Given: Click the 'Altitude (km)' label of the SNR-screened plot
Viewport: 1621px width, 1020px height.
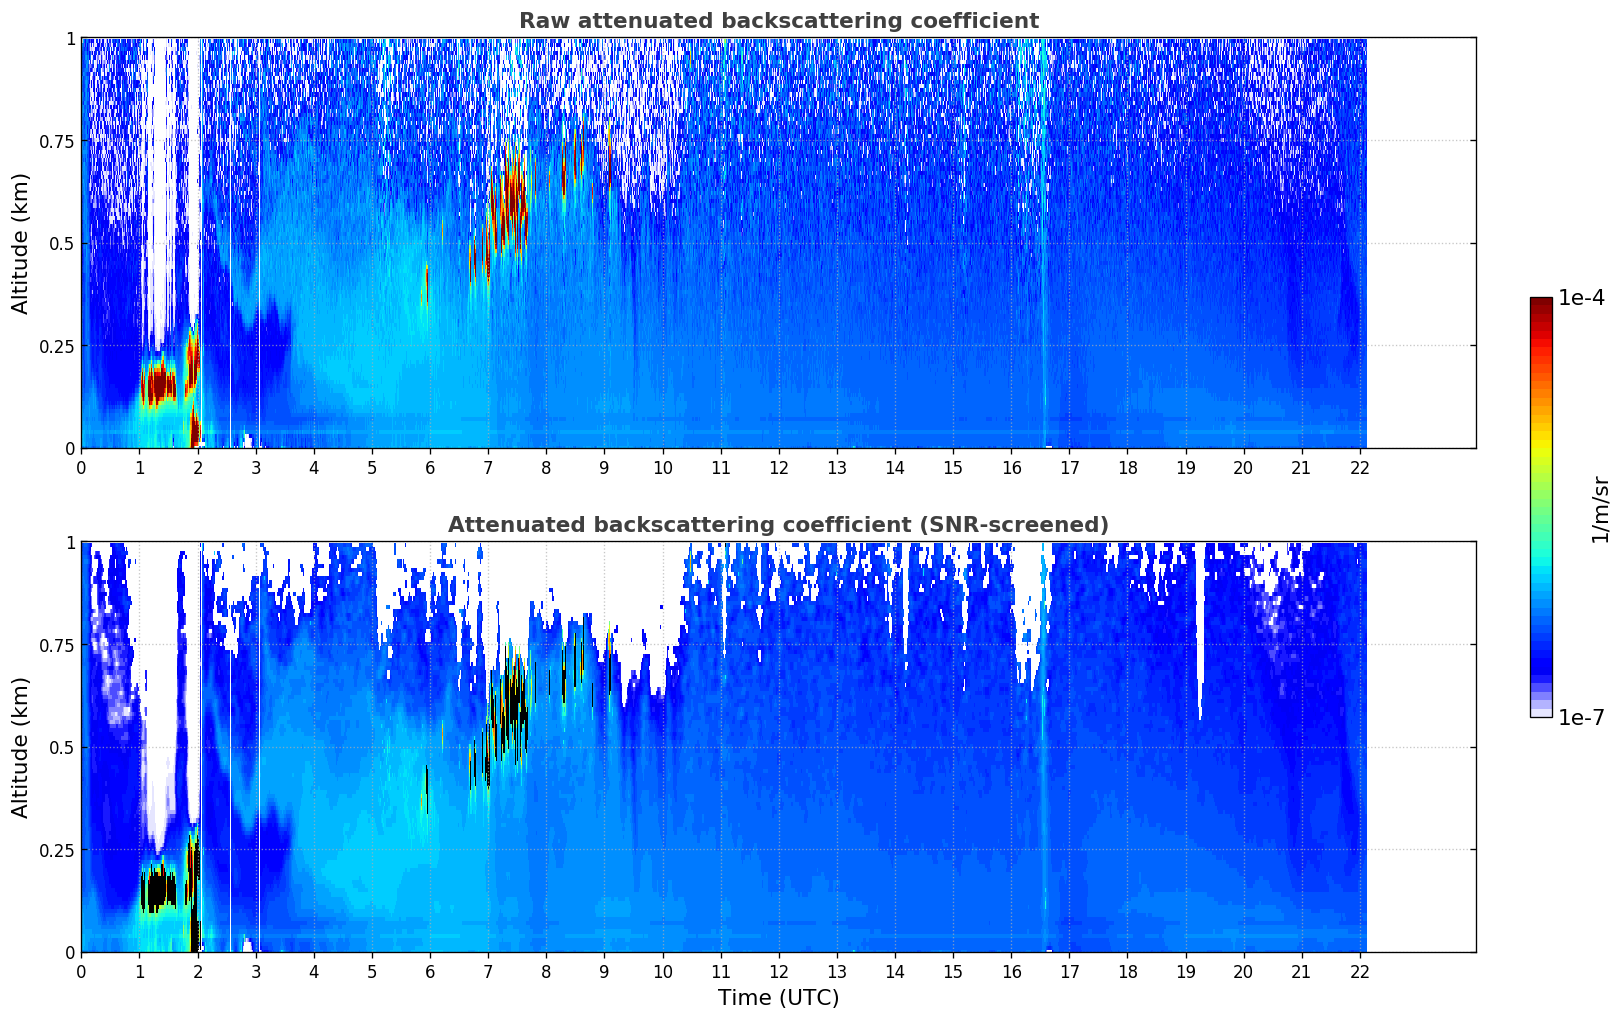Looking at the screenshot, I should pos(21,747).
